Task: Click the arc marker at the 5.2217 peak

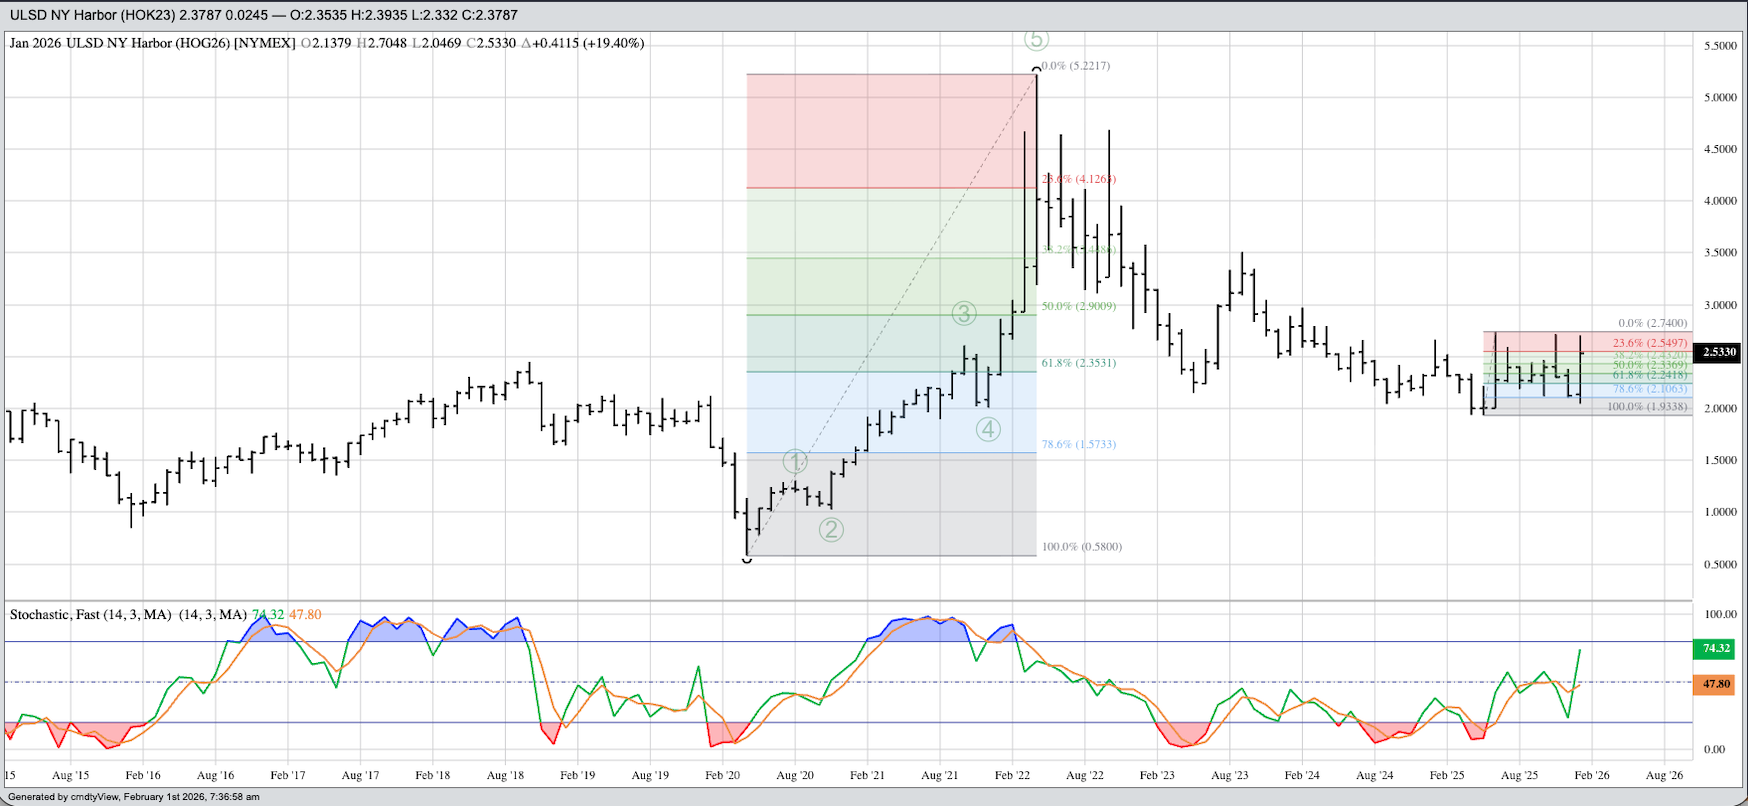Action: coord(1036,69)
